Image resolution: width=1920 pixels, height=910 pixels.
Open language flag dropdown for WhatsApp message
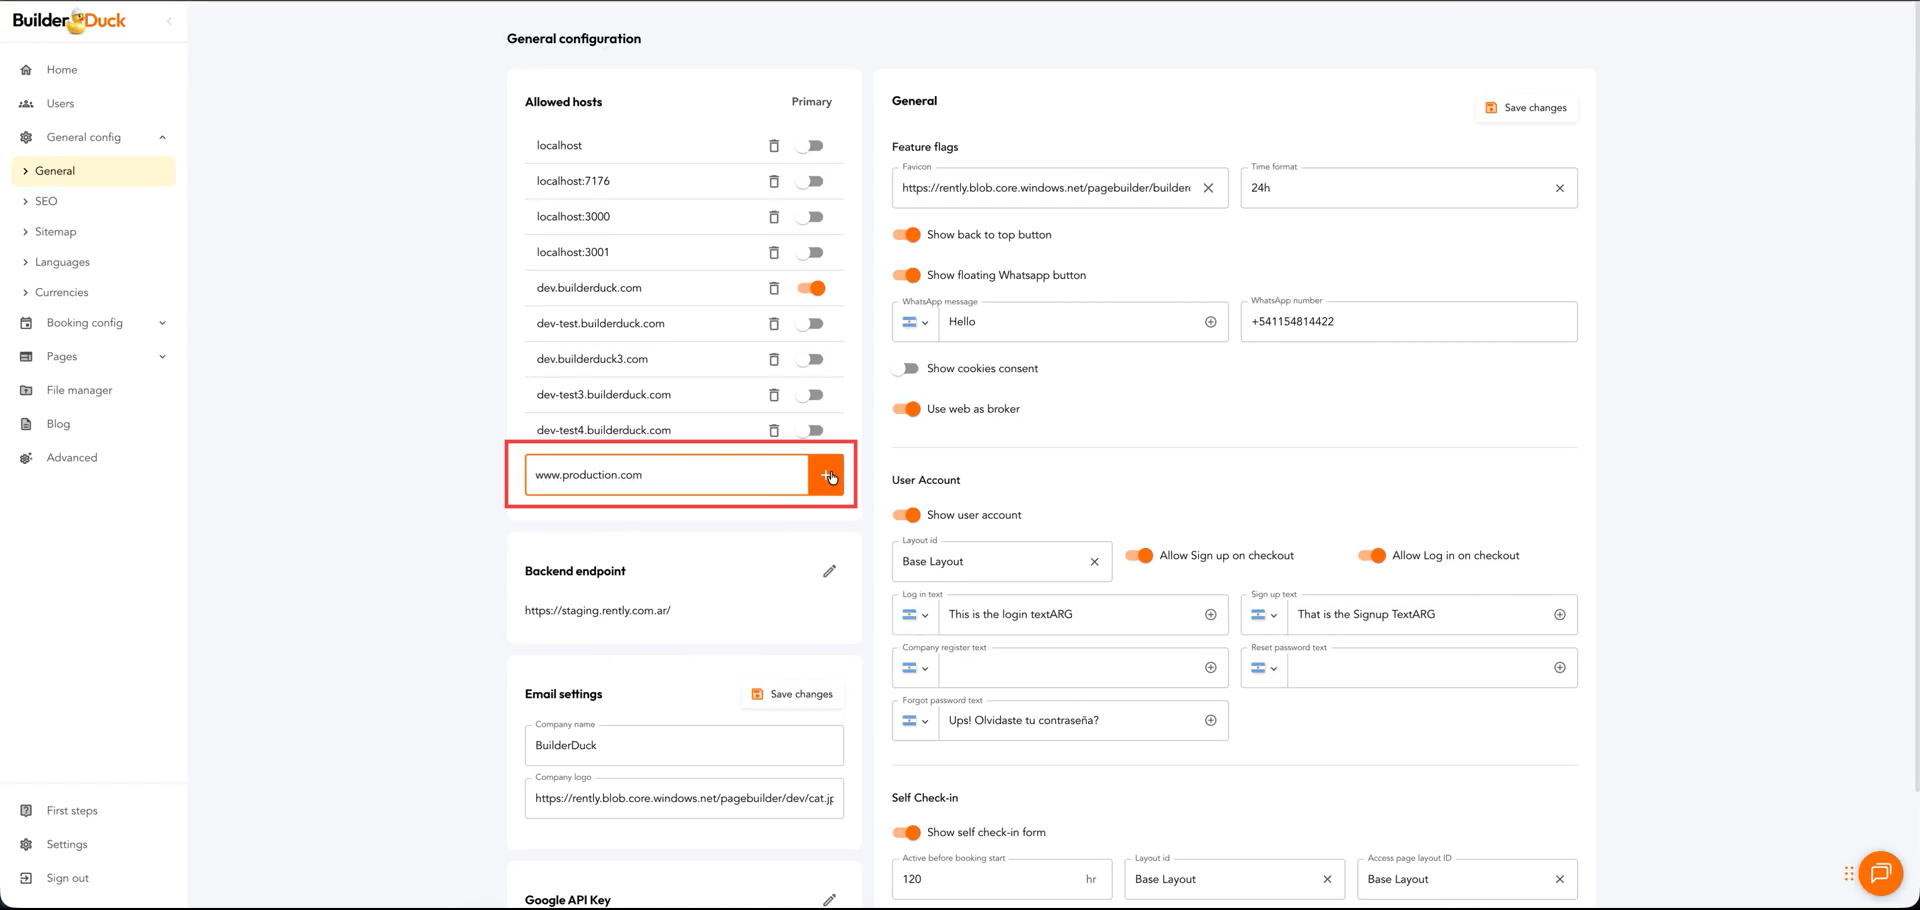(x=915, y=322)
